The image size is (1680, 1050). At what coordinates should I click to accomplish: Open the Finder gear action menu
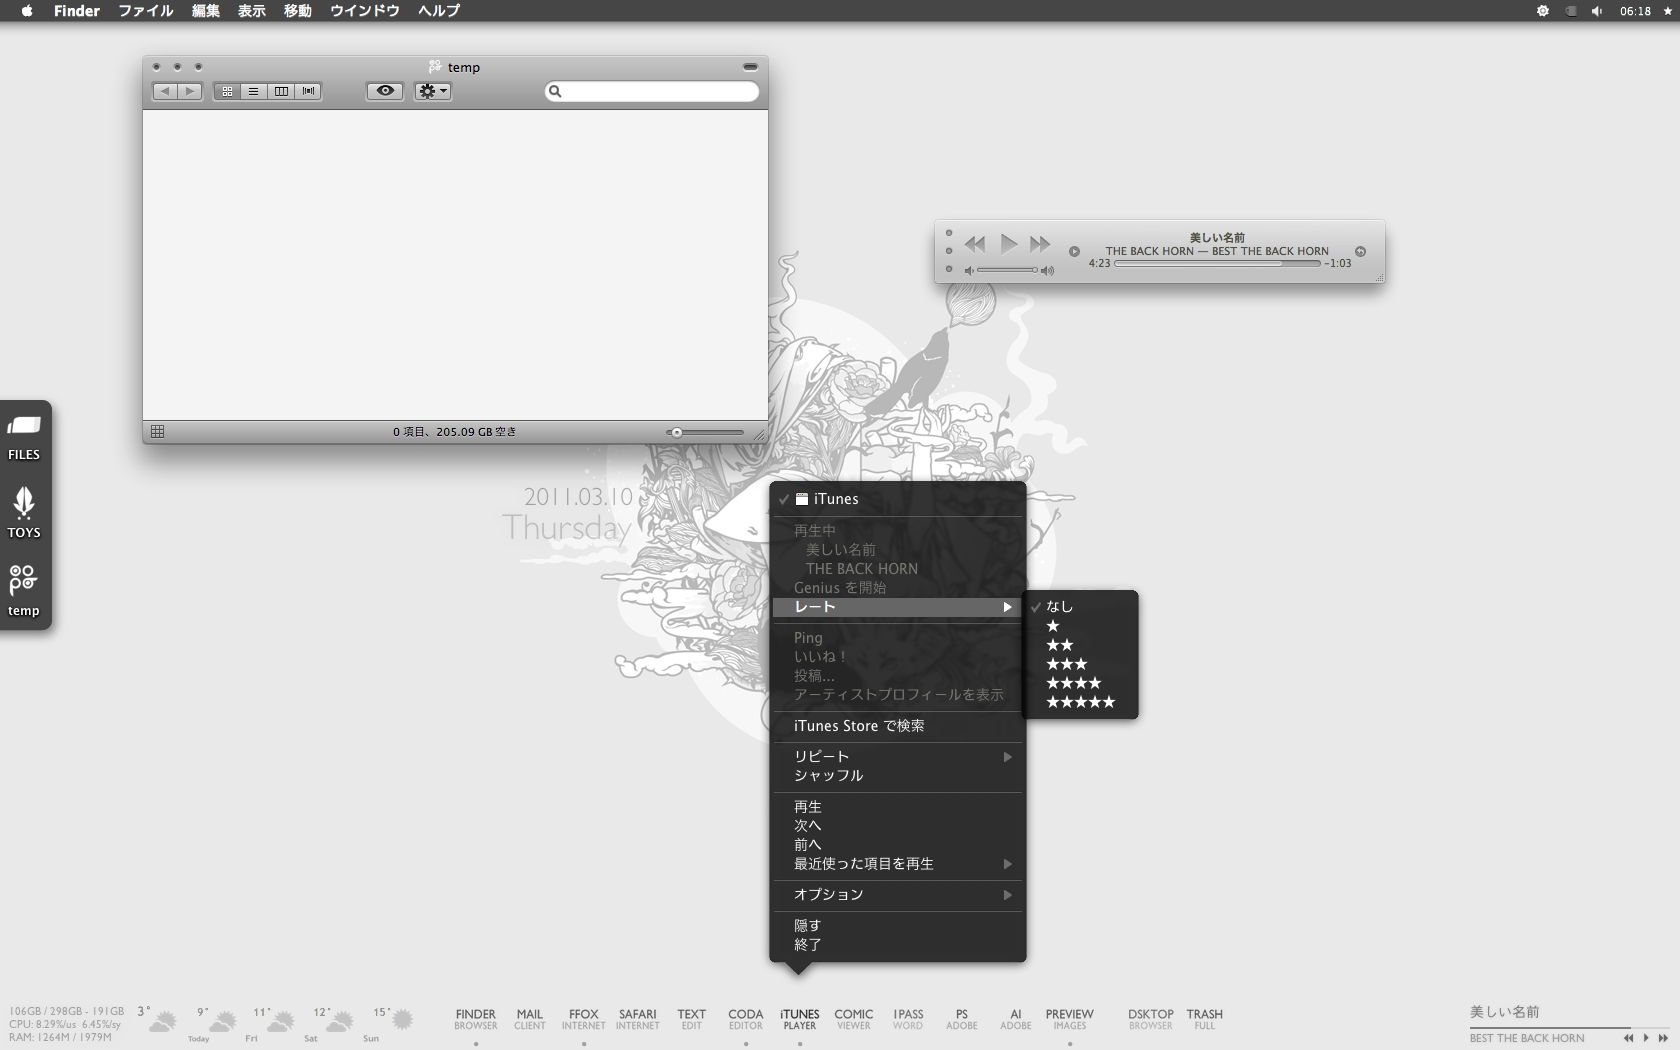(433, 91)
